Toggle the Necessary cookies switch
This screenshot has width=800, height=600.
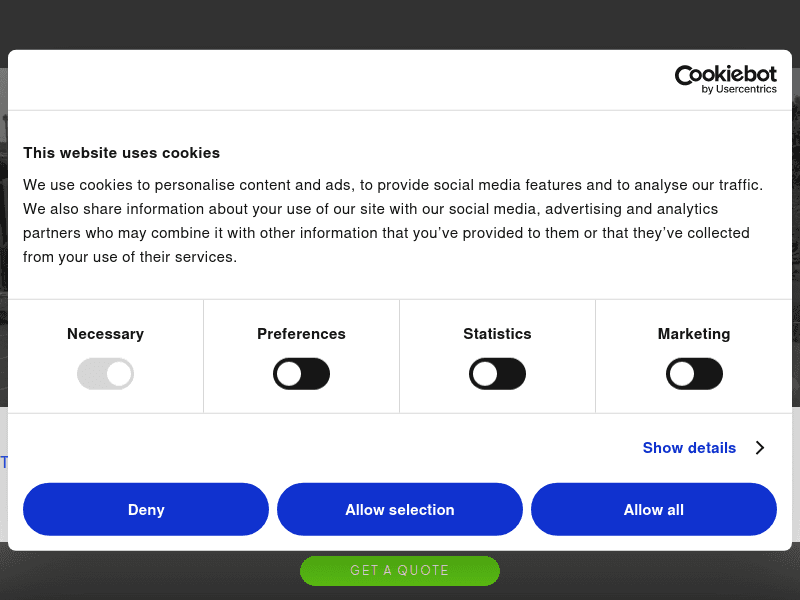click(105, 374)
